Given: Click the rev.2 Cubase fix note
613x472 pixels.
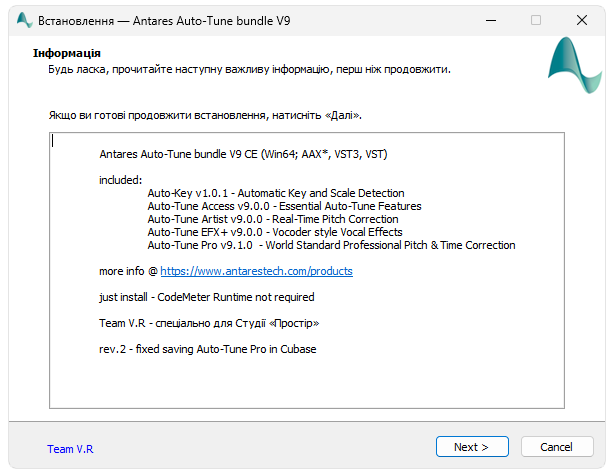Looking at the screenshot, I should click(208, 349).
